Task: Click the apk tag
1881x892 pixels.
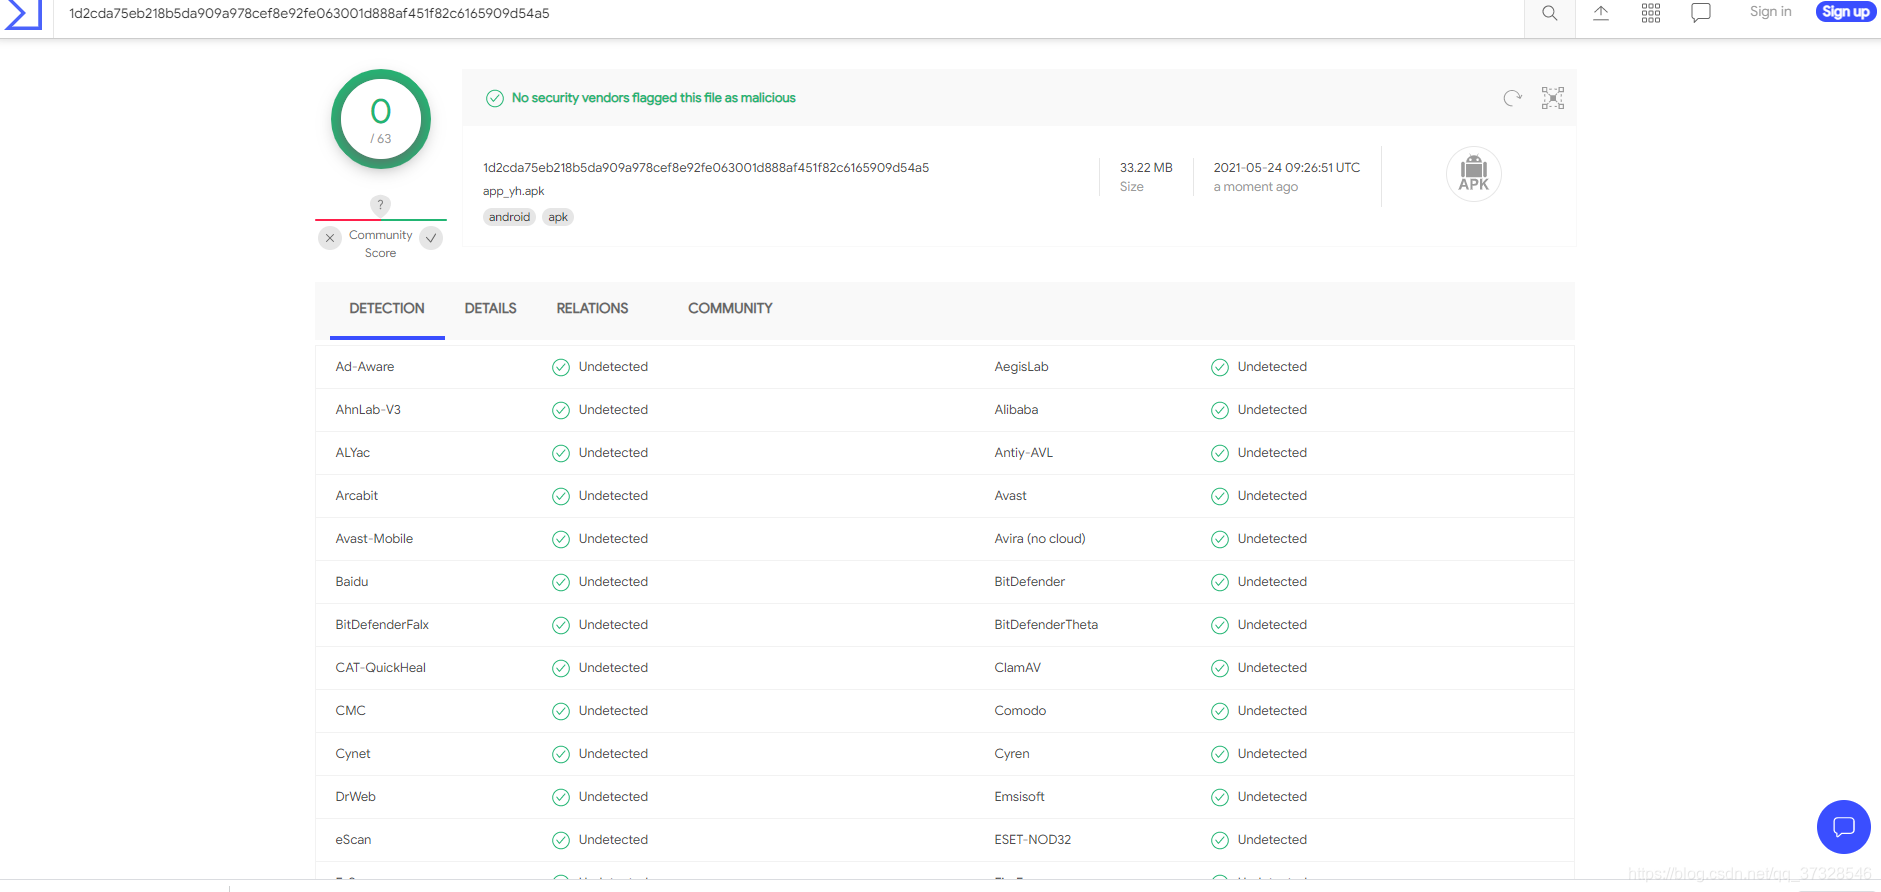Action: click(x=558, y=217)
